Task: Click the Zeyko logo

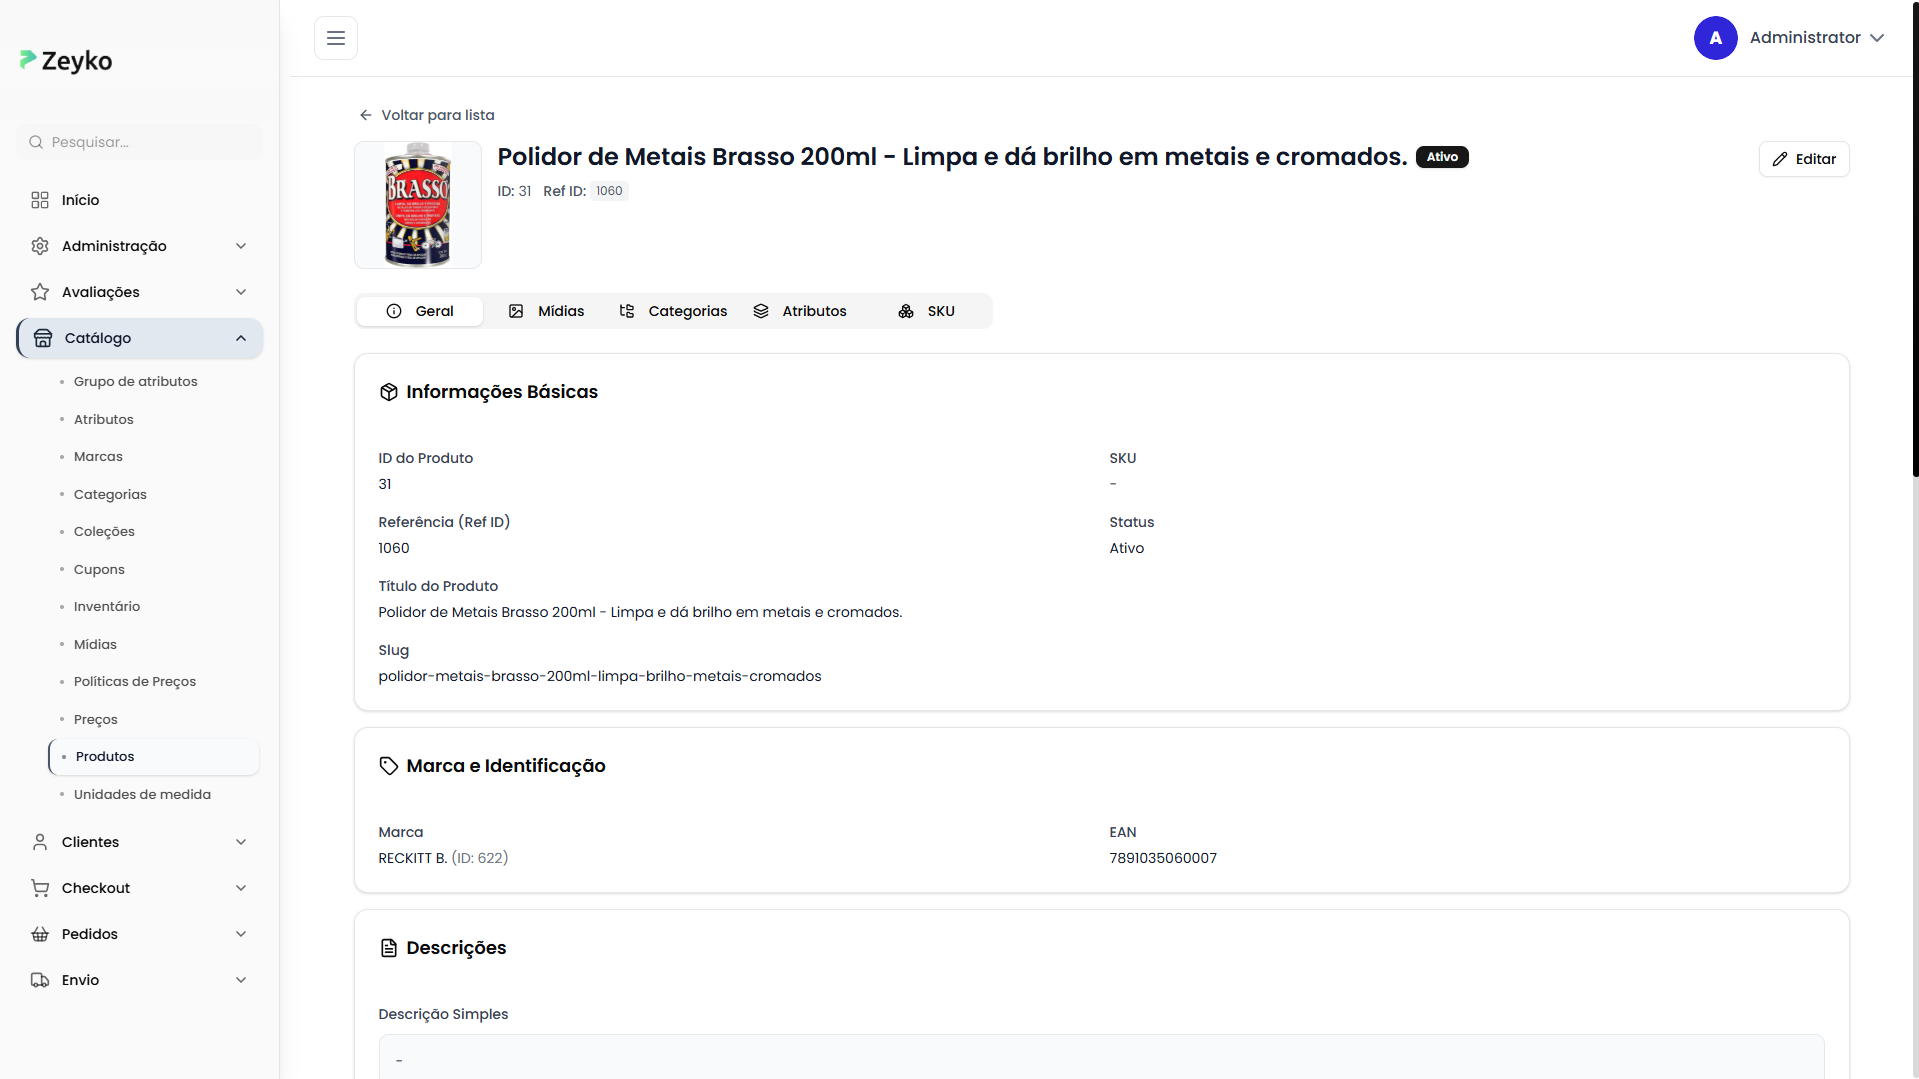Action: 66,61
